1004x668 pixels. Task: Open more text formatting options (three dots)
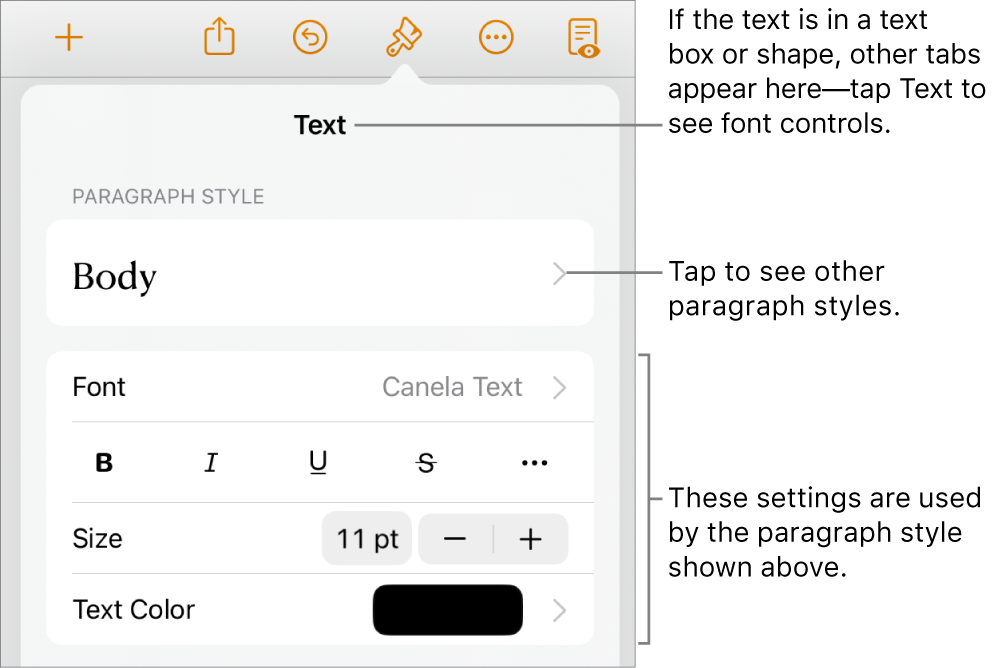[x=535, y=463]
